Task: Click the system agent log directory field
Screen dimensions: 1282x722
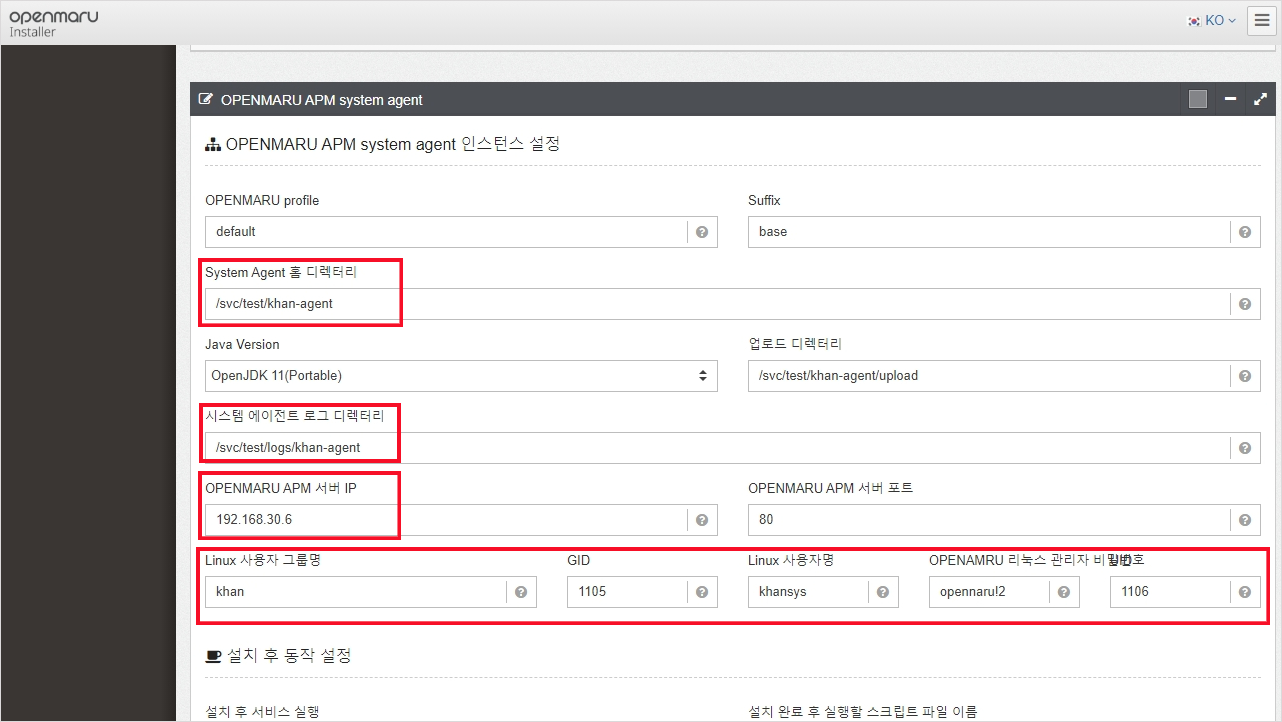Action: [x=715, y=448]
